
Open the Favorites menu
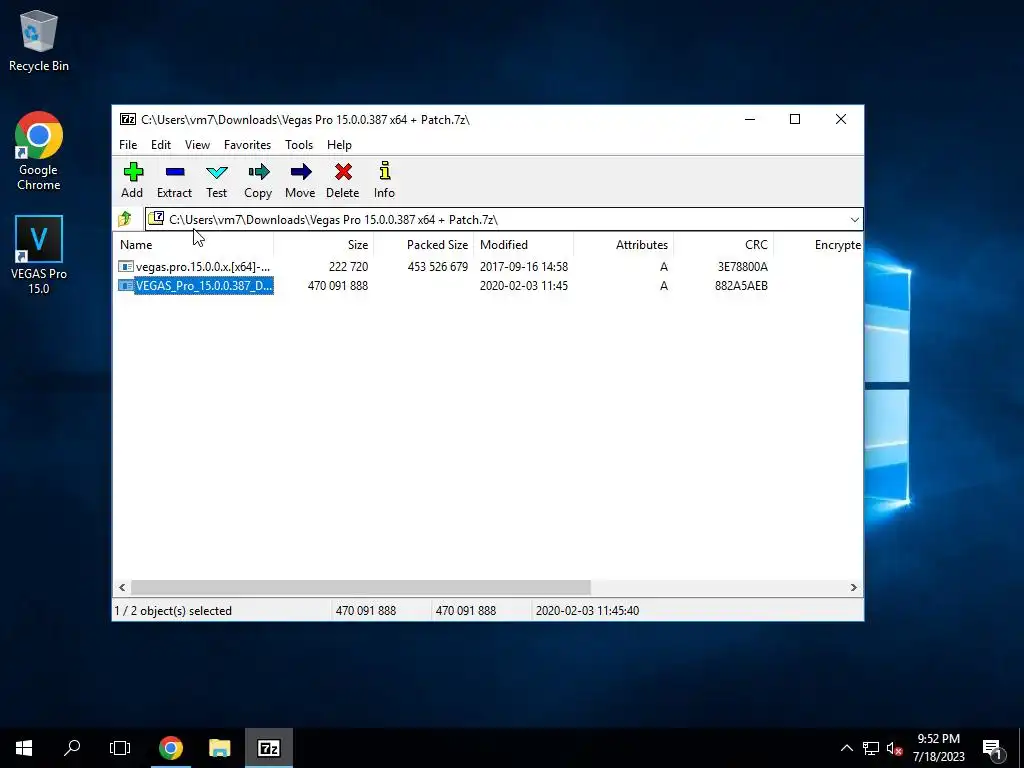pos(248,145)
